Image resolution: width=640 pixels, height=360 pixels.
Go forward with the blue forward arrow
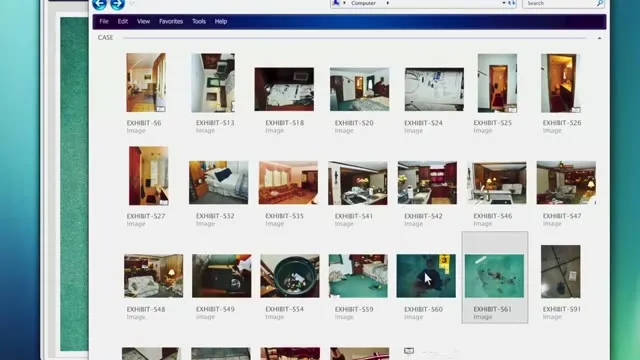point(117,4)
